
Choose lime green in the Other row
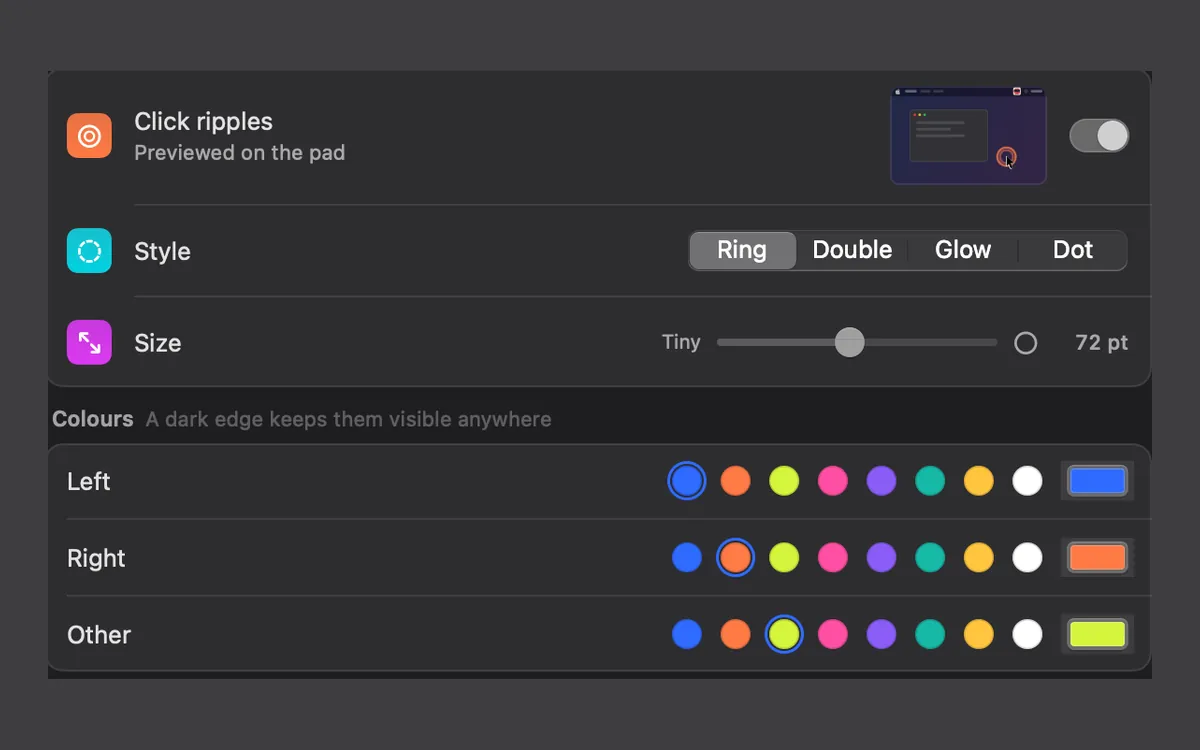coord(784,634)
